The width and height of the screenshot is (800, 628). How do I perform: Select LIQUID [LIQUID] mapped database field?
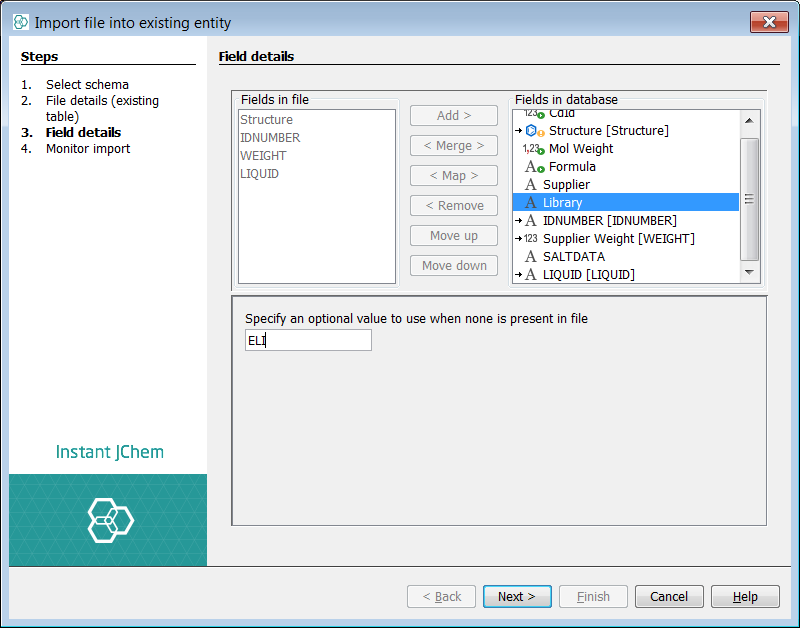pyautogui.click(x=588, y=275)
